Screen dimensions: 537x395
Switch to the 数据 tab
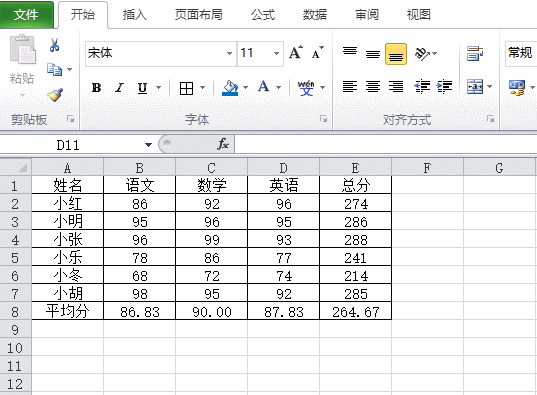coord(314,15)
